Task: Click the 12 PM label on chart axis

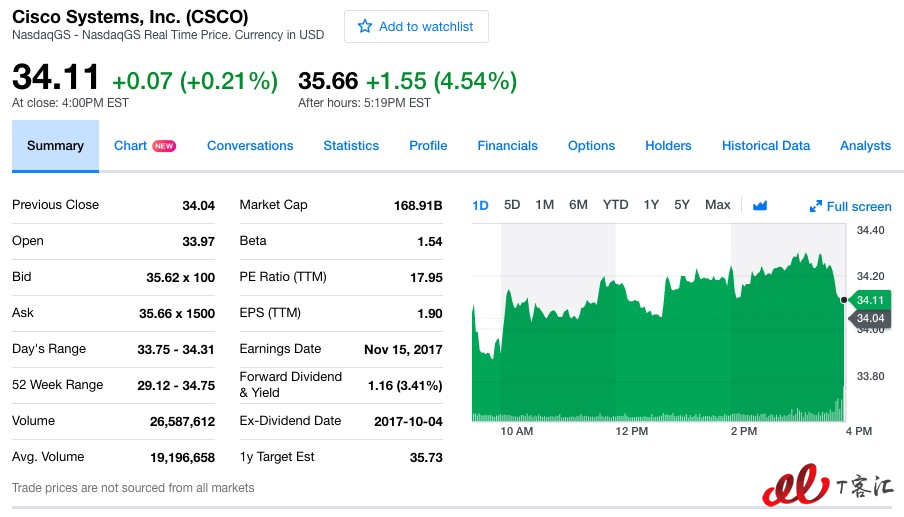Action: click(x=631, y=431)
